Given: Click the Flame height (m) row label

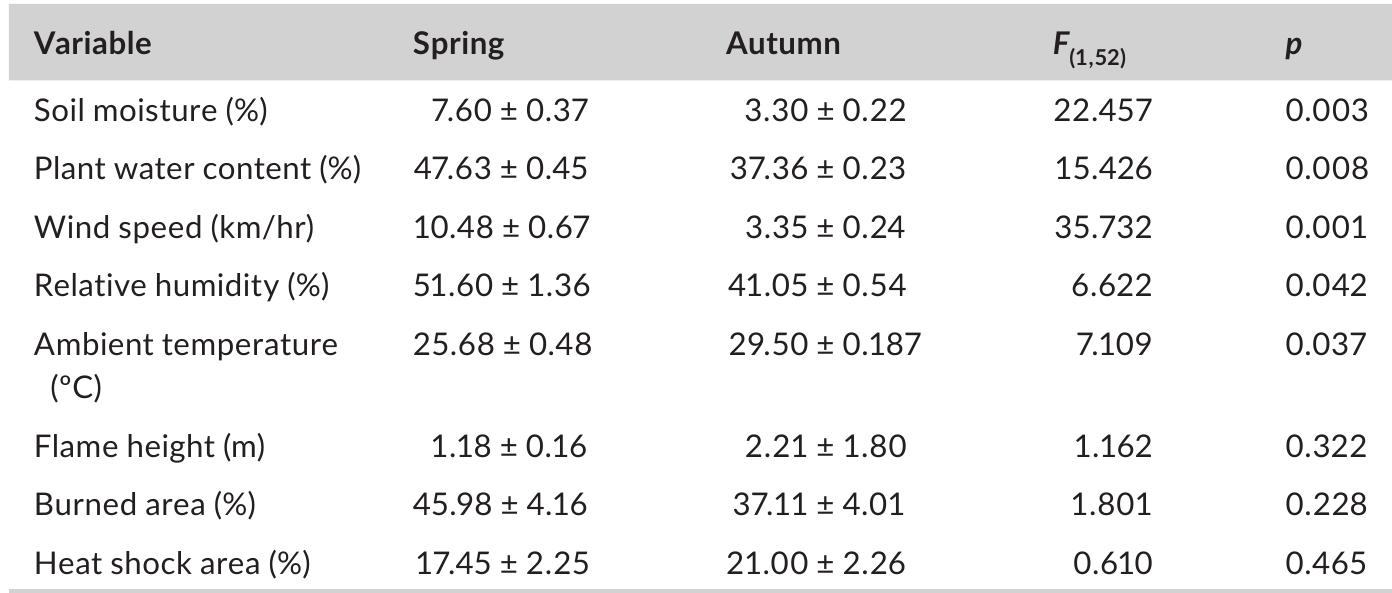Looking at the screenshot, I should tap(149, 445).
